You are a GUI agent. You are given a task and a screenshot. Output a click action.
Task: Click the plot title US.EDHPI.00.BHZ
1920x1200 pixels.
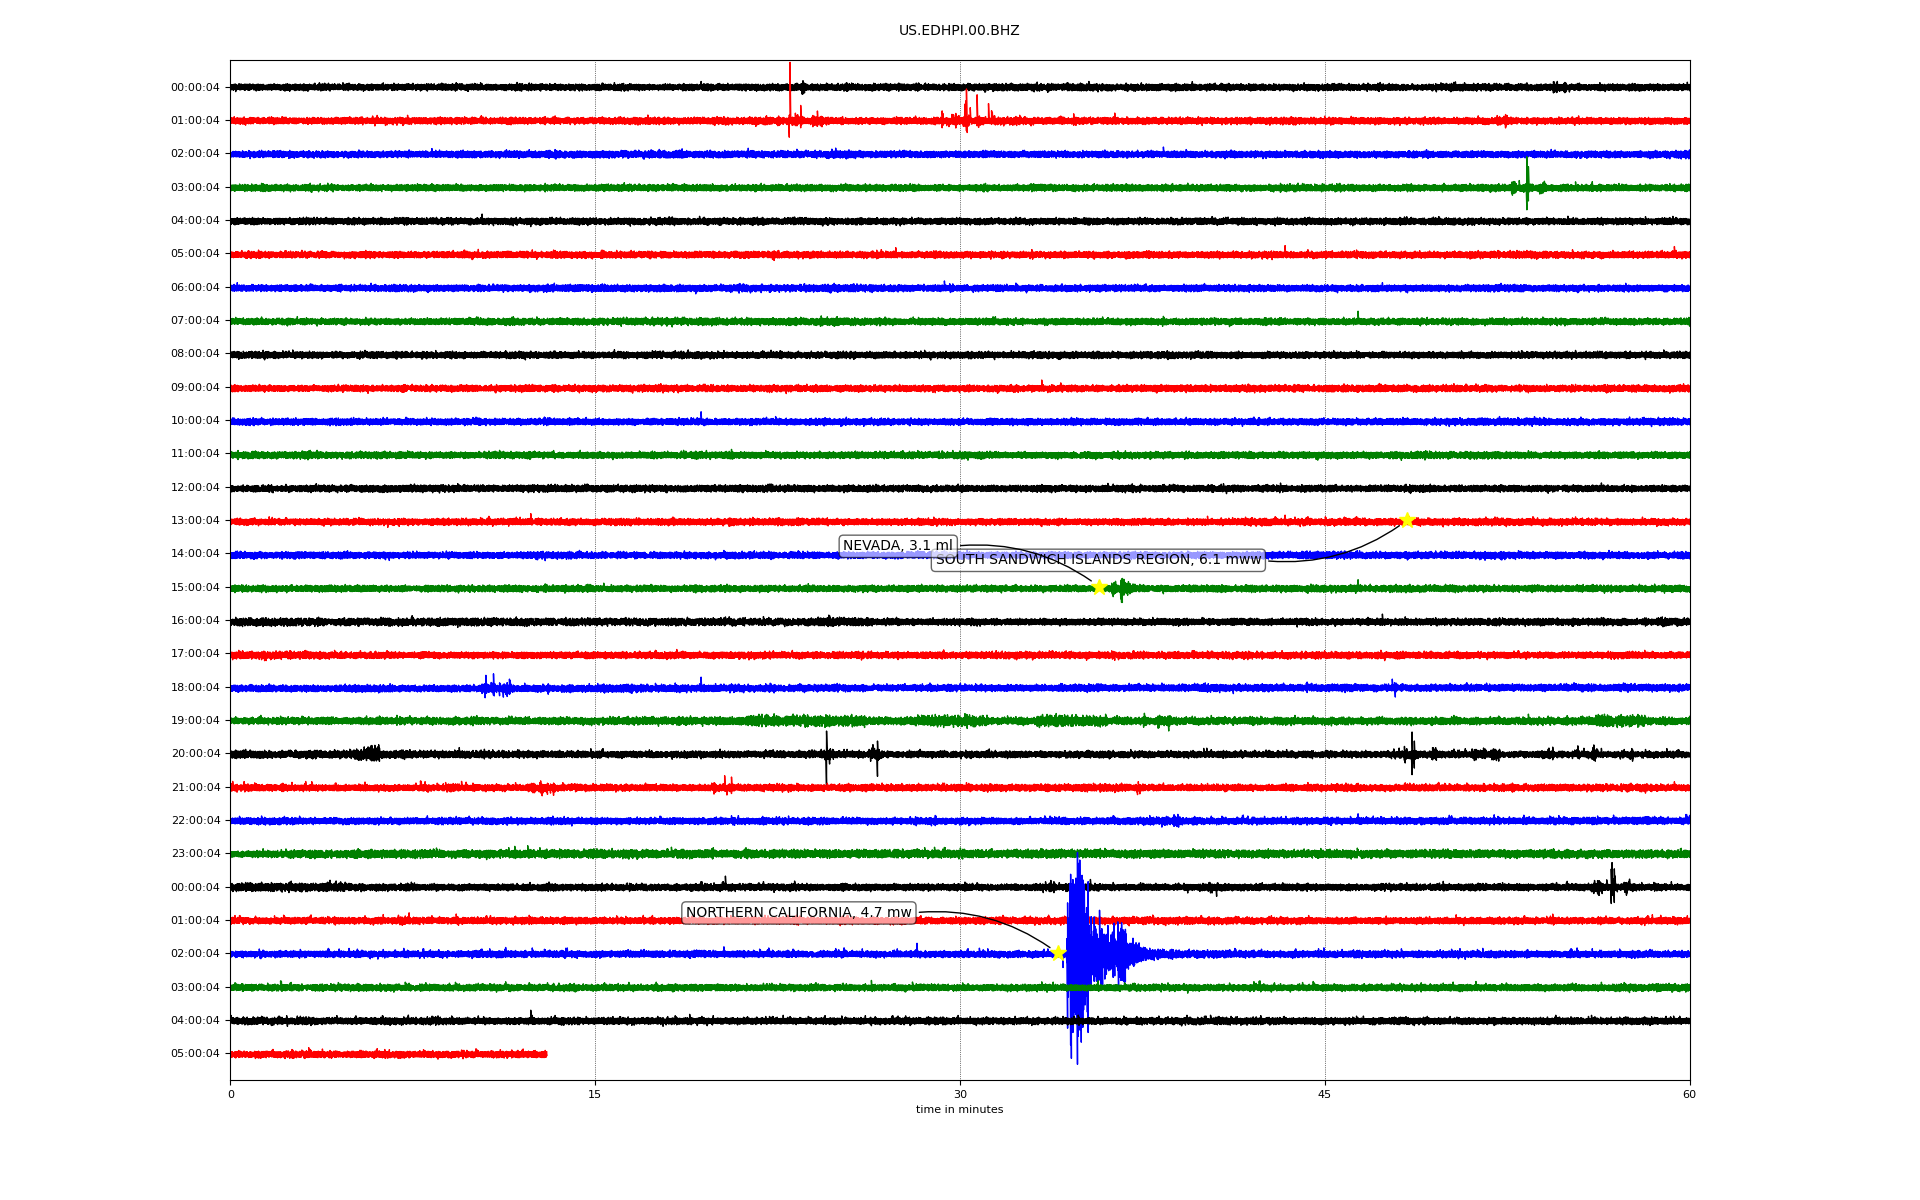click(959, 31)
